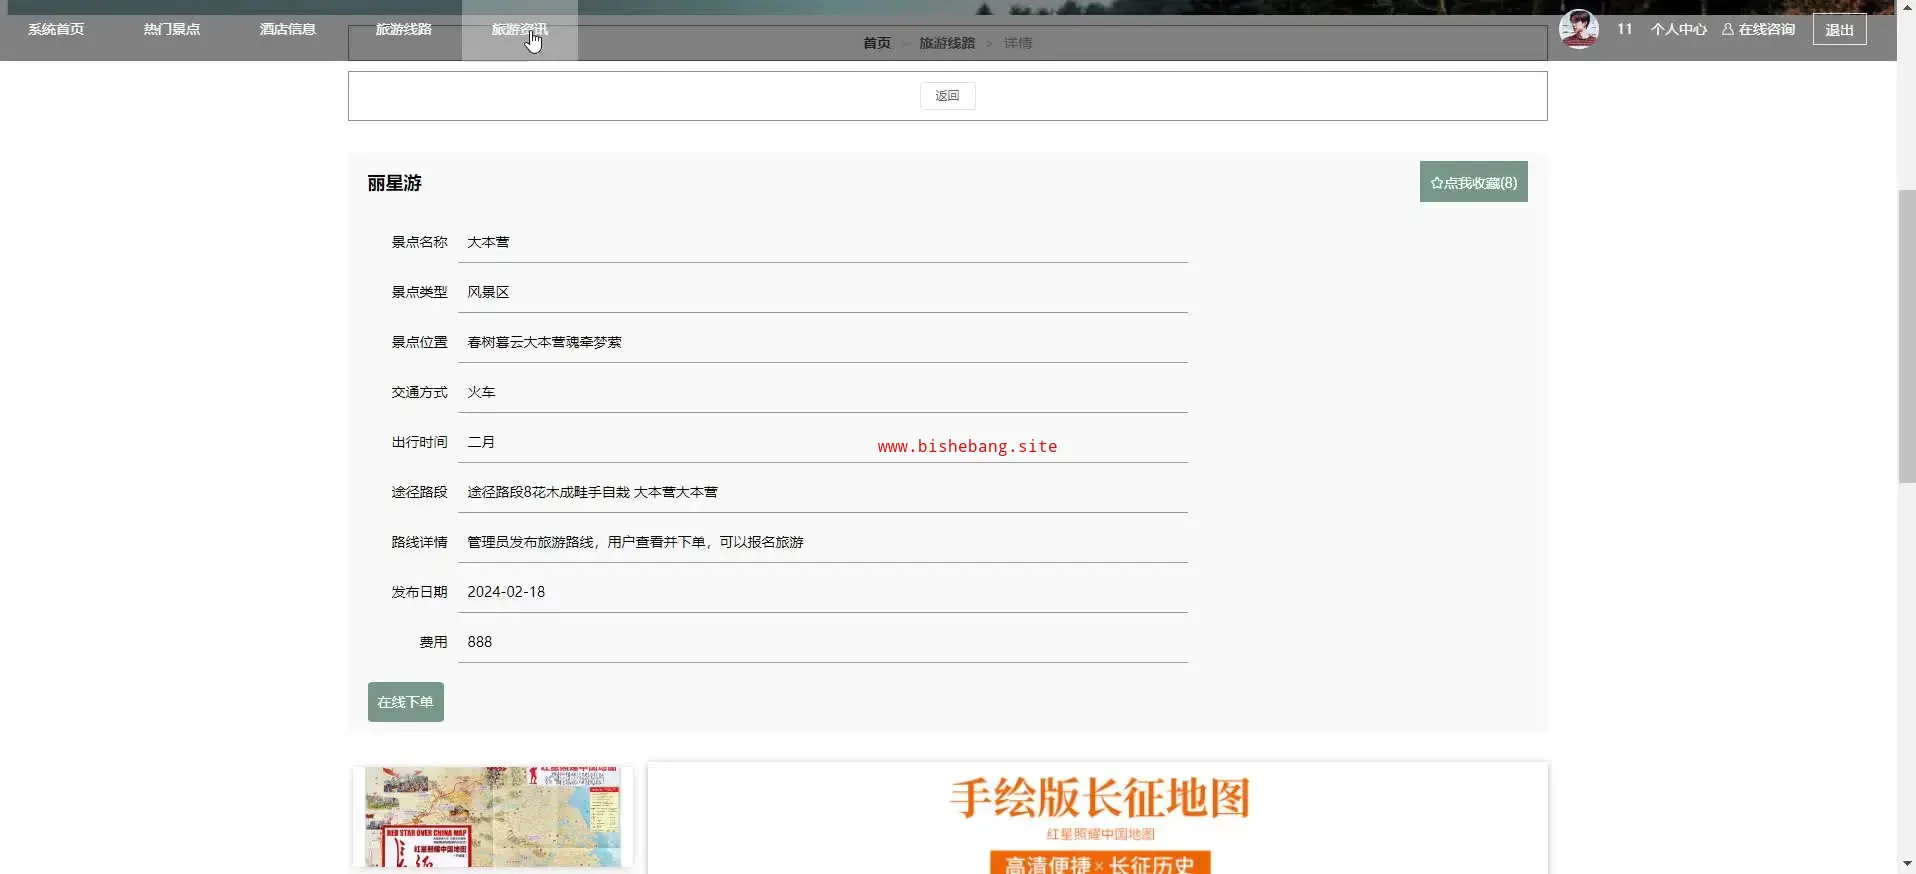
Task: Click the user avatar picture
Action: tap(1578, 29)
